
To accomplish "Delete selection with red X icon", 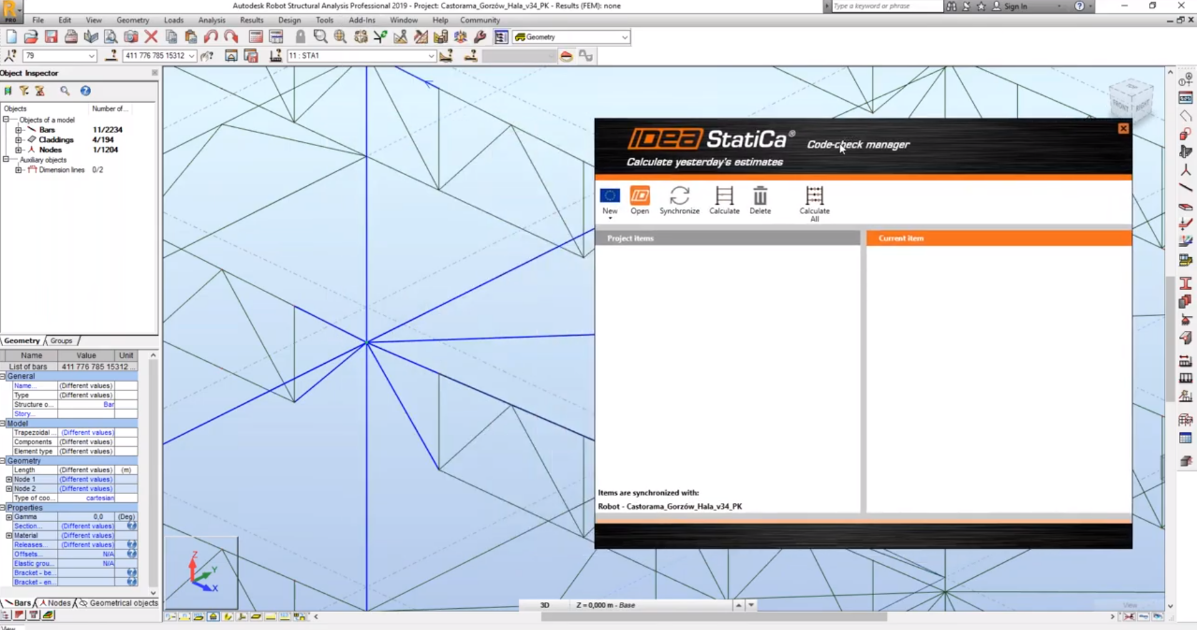I will coord(151,37).
